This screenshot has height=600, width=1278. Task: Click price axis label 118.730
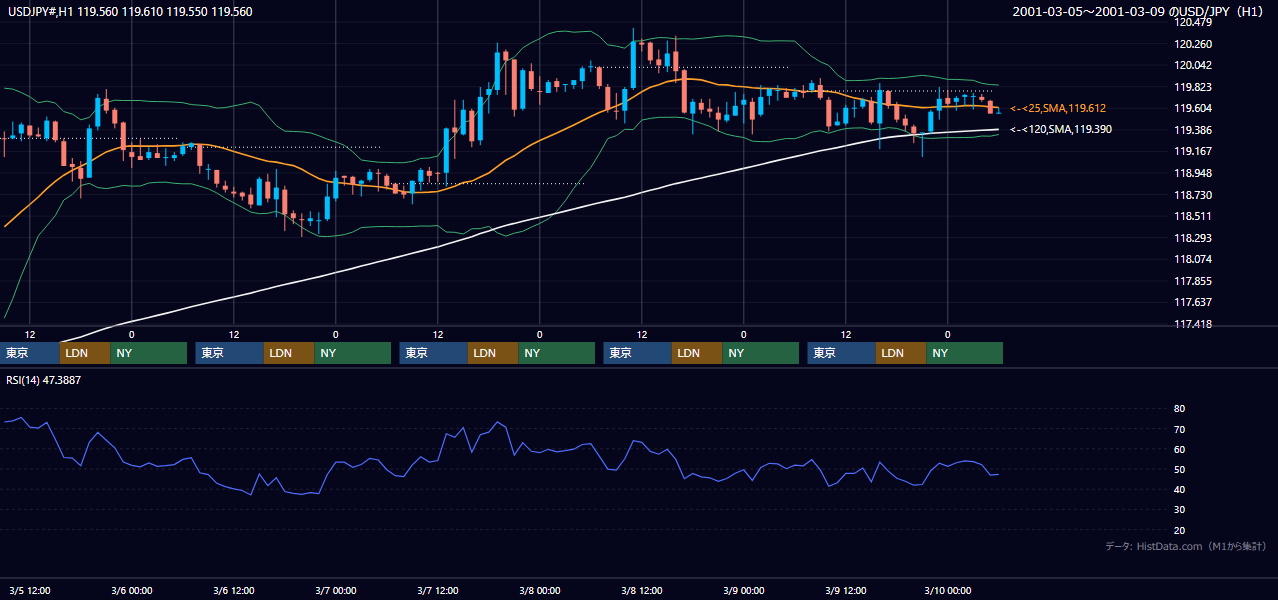pos(1193,195)
